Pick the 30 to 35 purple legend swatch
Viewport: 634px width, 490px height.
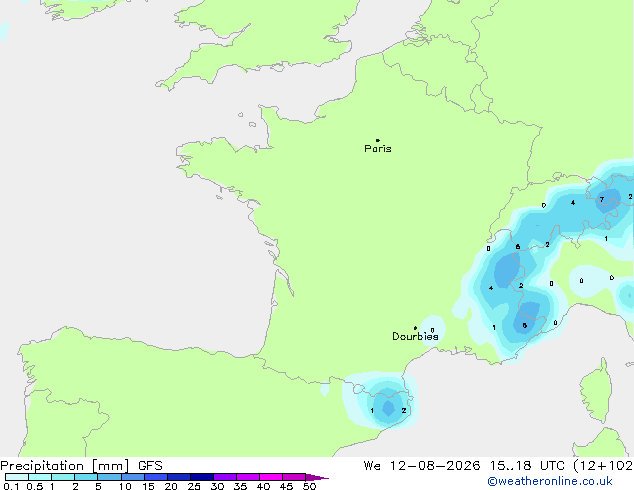[225, 477]
